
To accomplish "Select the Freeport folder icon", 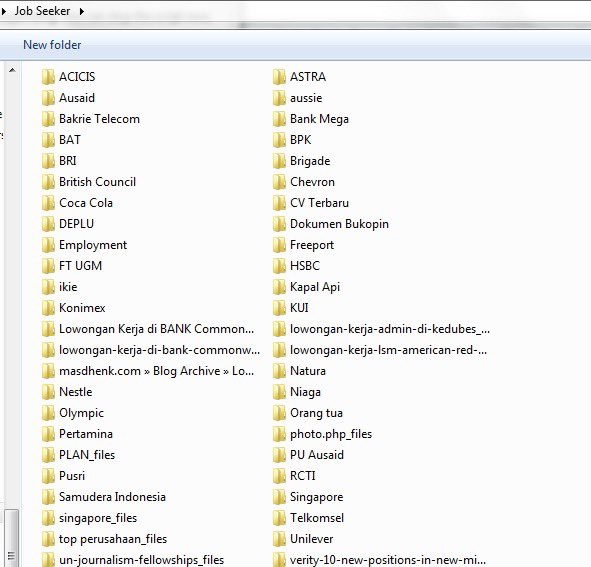I will point(279,245).
